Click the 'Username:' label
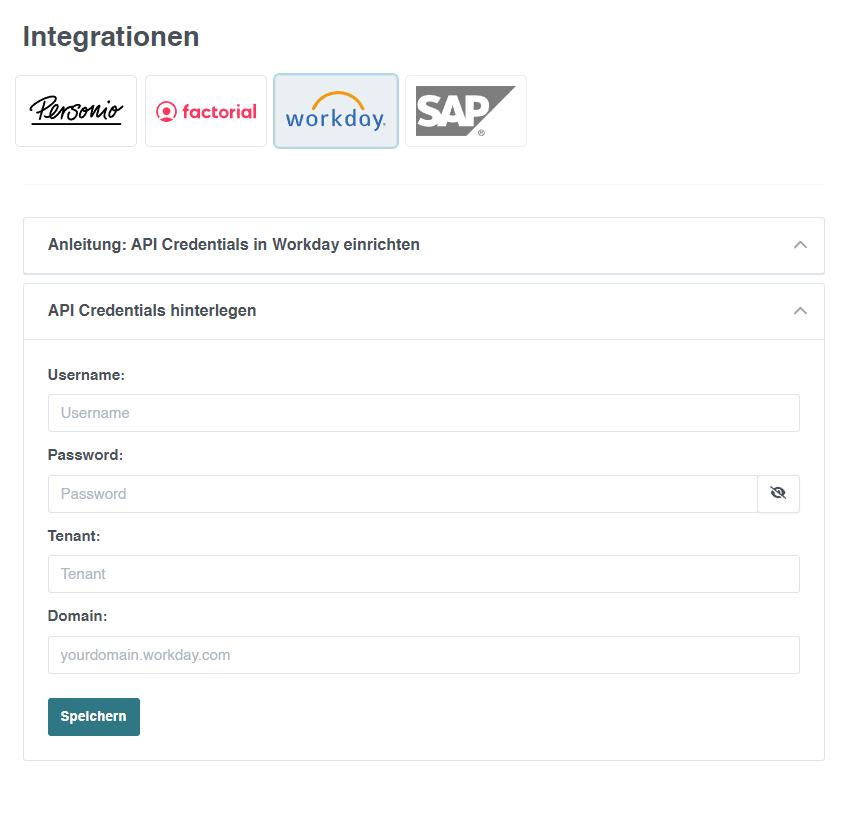The height and width of the screenshot is (814, 846). [86, 375]
